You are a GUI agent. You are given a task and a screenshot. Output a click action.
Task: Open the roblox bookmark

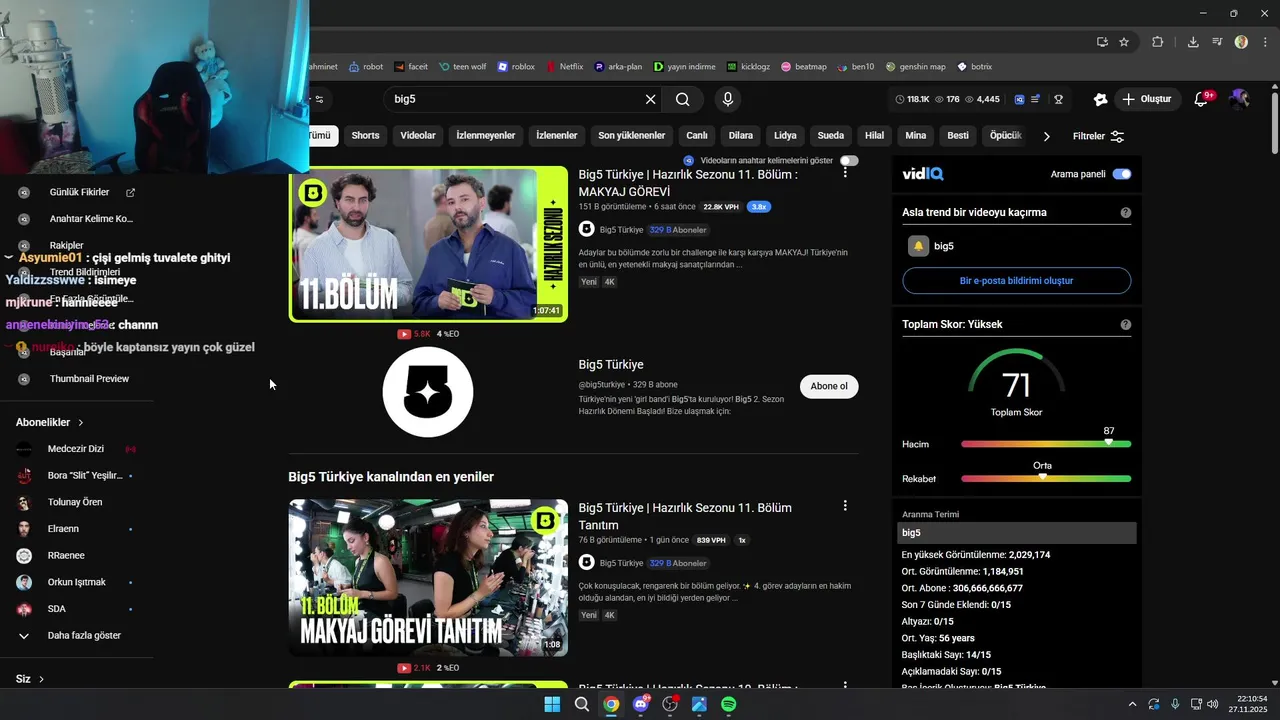[x=516, y=67]
